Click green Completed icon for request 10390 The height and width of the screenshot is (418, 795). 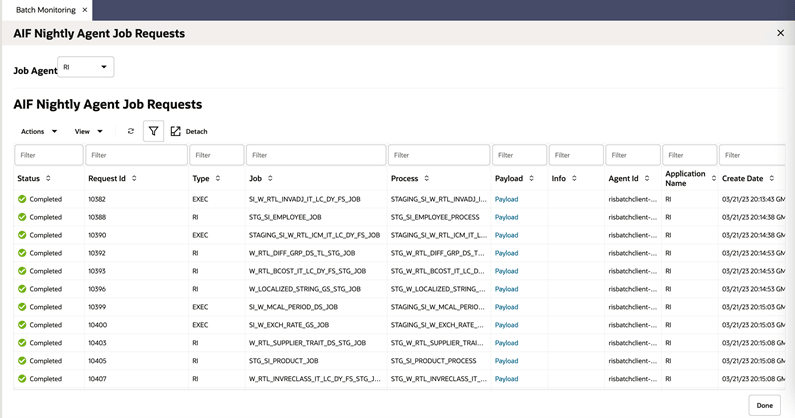pyautogui.click(x=22, y=235)
